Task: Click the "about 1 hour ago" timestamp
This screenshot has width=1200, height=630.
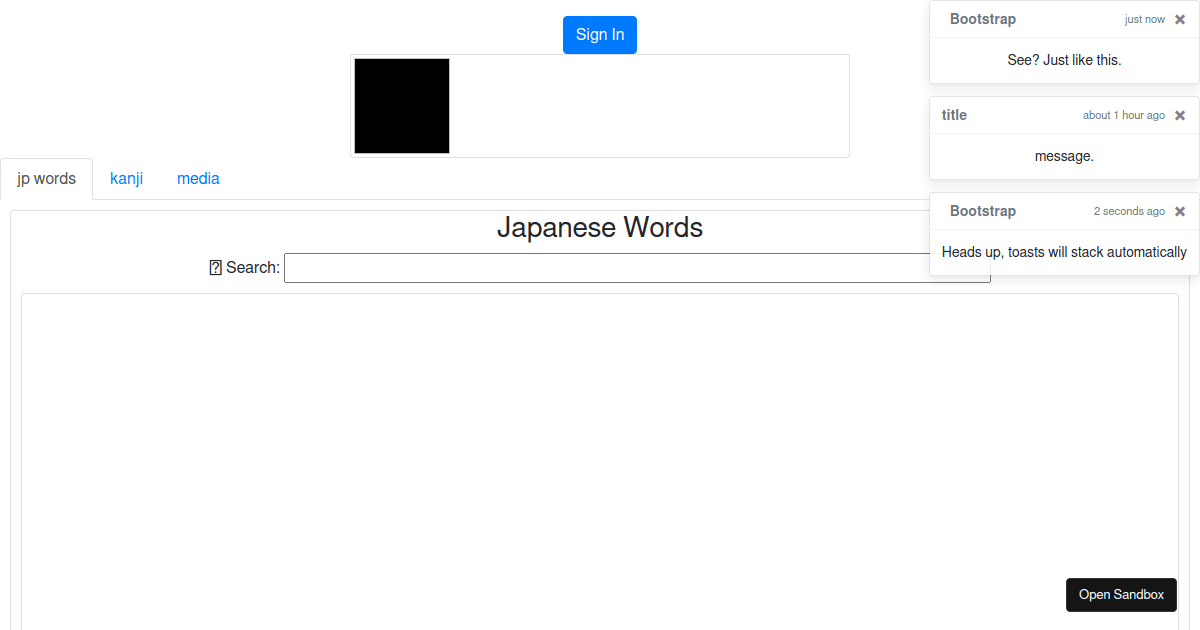Action: click(1124, 114)
